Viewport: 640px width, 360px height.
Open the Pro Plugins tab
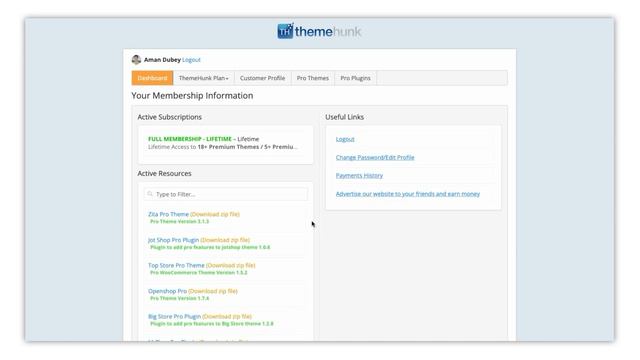click(x=356, y=78)
